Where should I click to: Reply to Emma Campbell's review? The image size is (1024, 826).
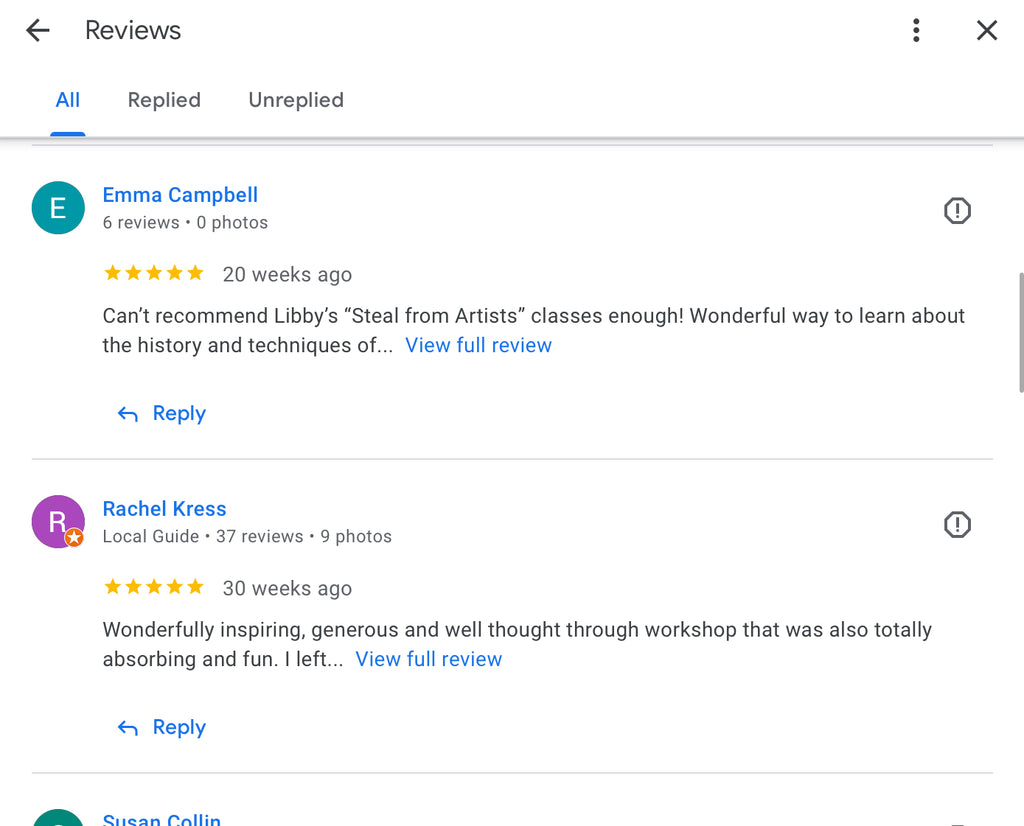coord(162,414)
